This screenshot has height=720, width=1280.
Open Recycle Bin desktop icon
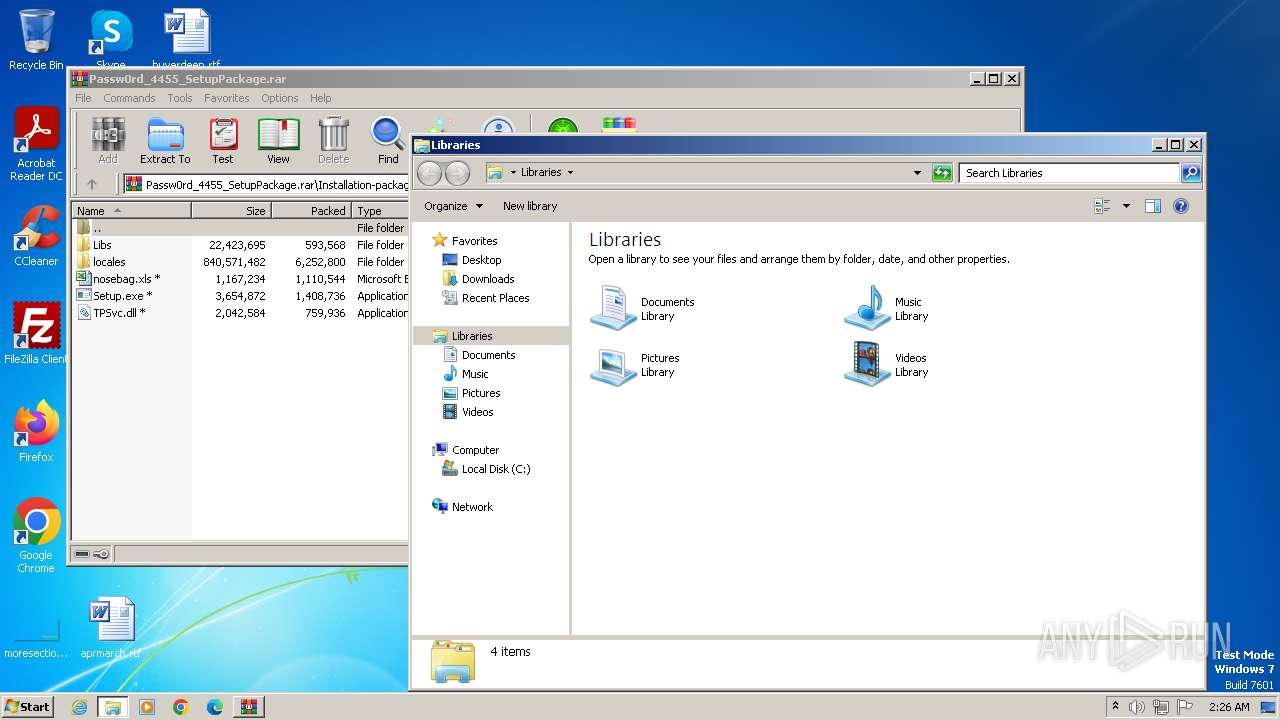[x=36, y=40]
